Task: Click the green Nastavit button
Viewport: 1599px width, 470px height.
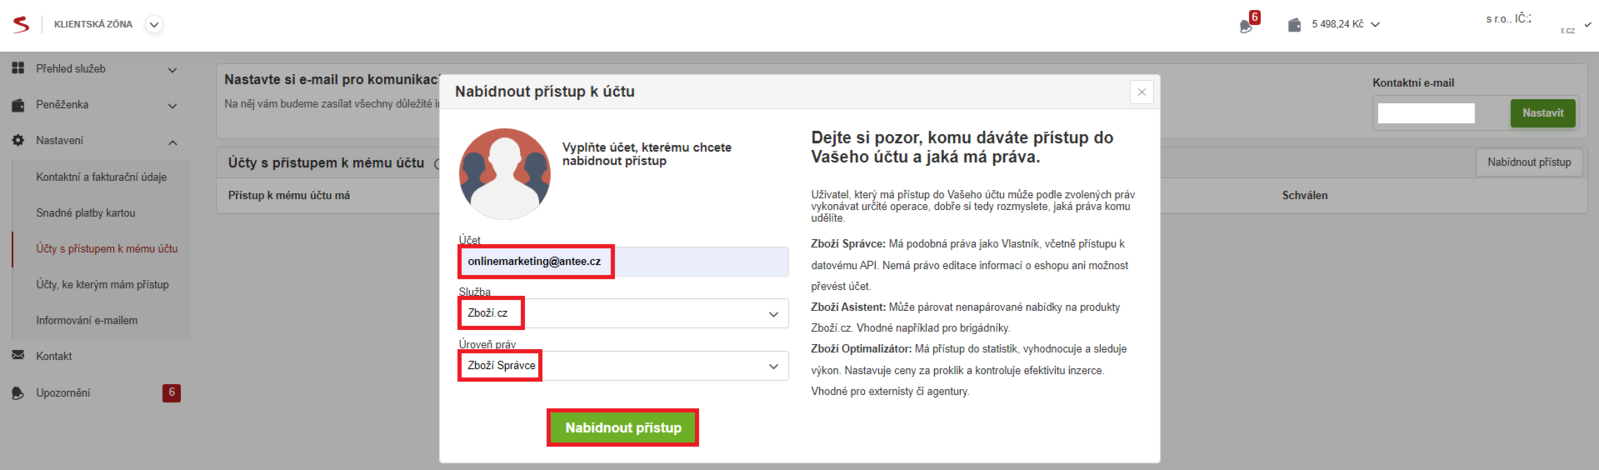Action: [x=1542, y=113]
